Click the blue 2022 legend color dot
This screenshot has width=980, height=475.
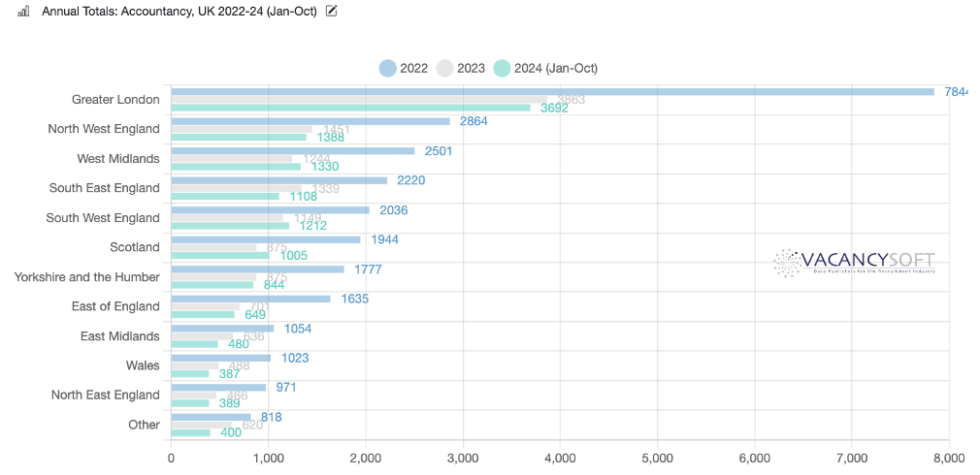pyautogui.click(x=387, y=68)
